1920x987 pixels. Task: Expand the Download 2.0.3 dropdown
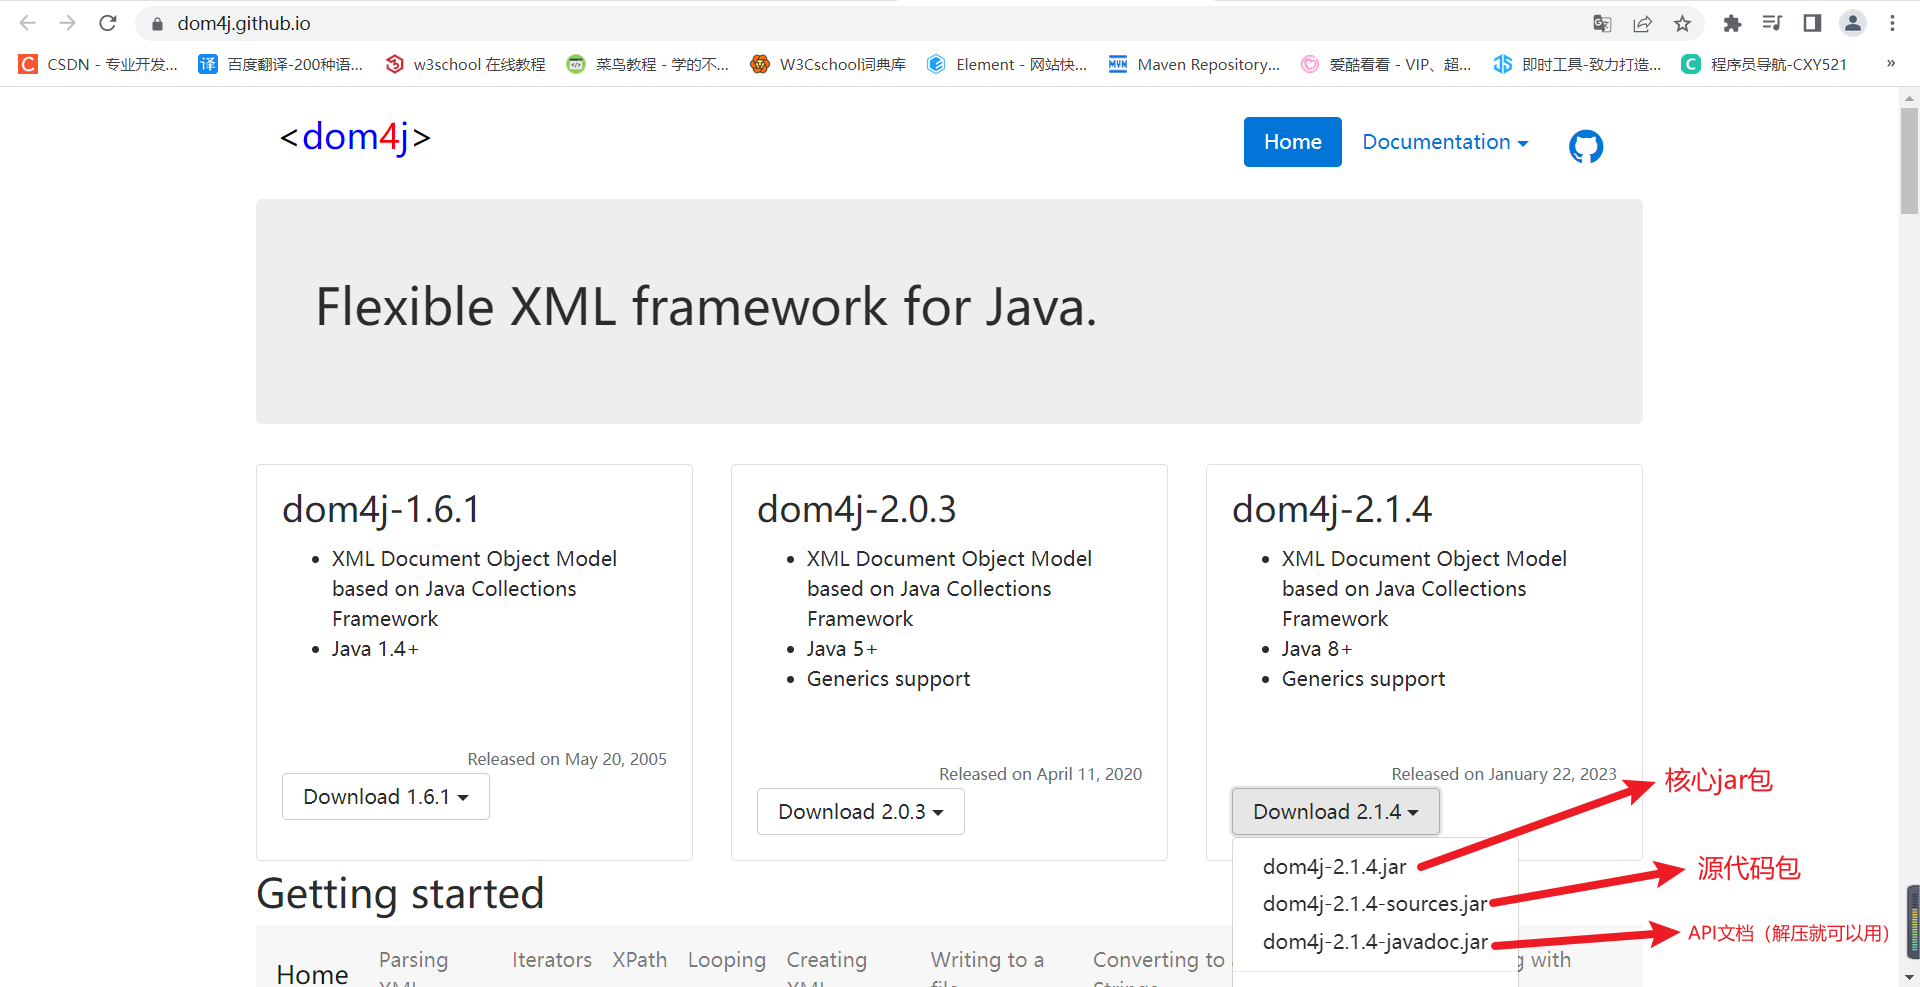[860, 811]
